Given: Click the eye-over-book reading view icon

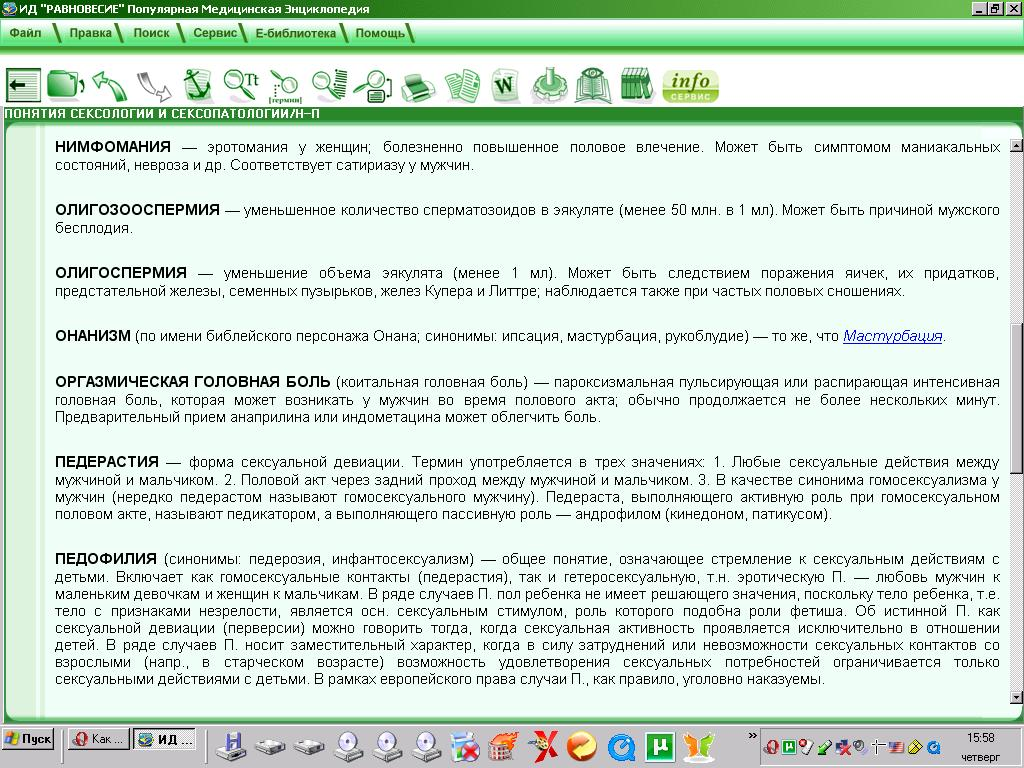Looking at the screenshot, I should pos(592,85).
